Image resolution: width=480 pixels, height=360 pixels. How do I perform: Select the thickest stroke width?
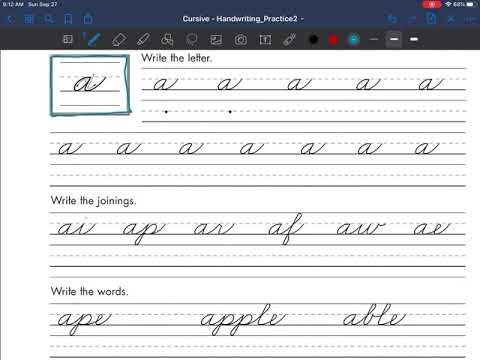(x=414, y=39)
